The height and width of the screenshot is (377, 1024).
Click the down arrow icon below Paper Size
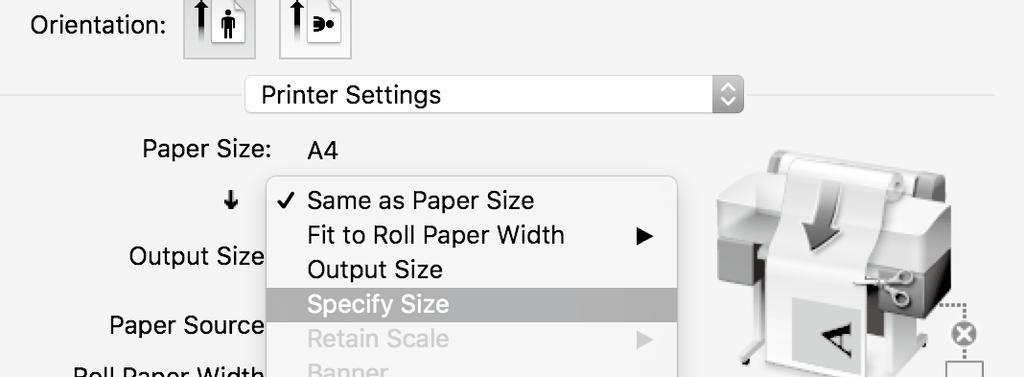pos(231,201)
